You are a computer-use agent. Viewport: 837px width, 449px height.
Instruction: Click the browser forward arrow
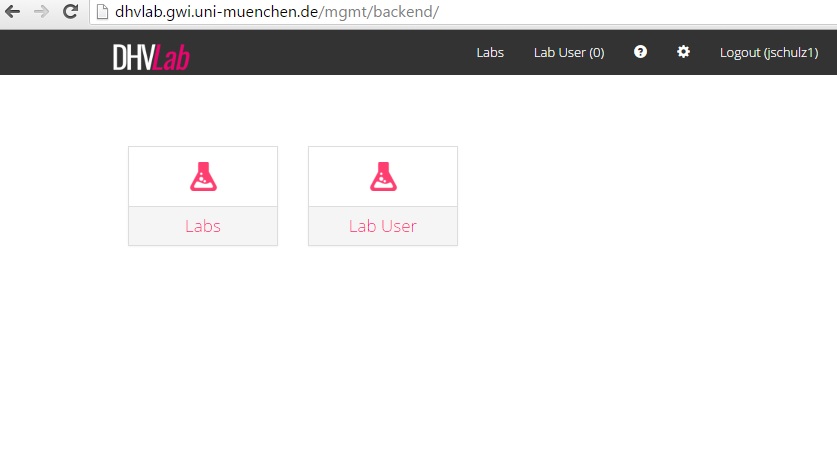coord(41,12)
